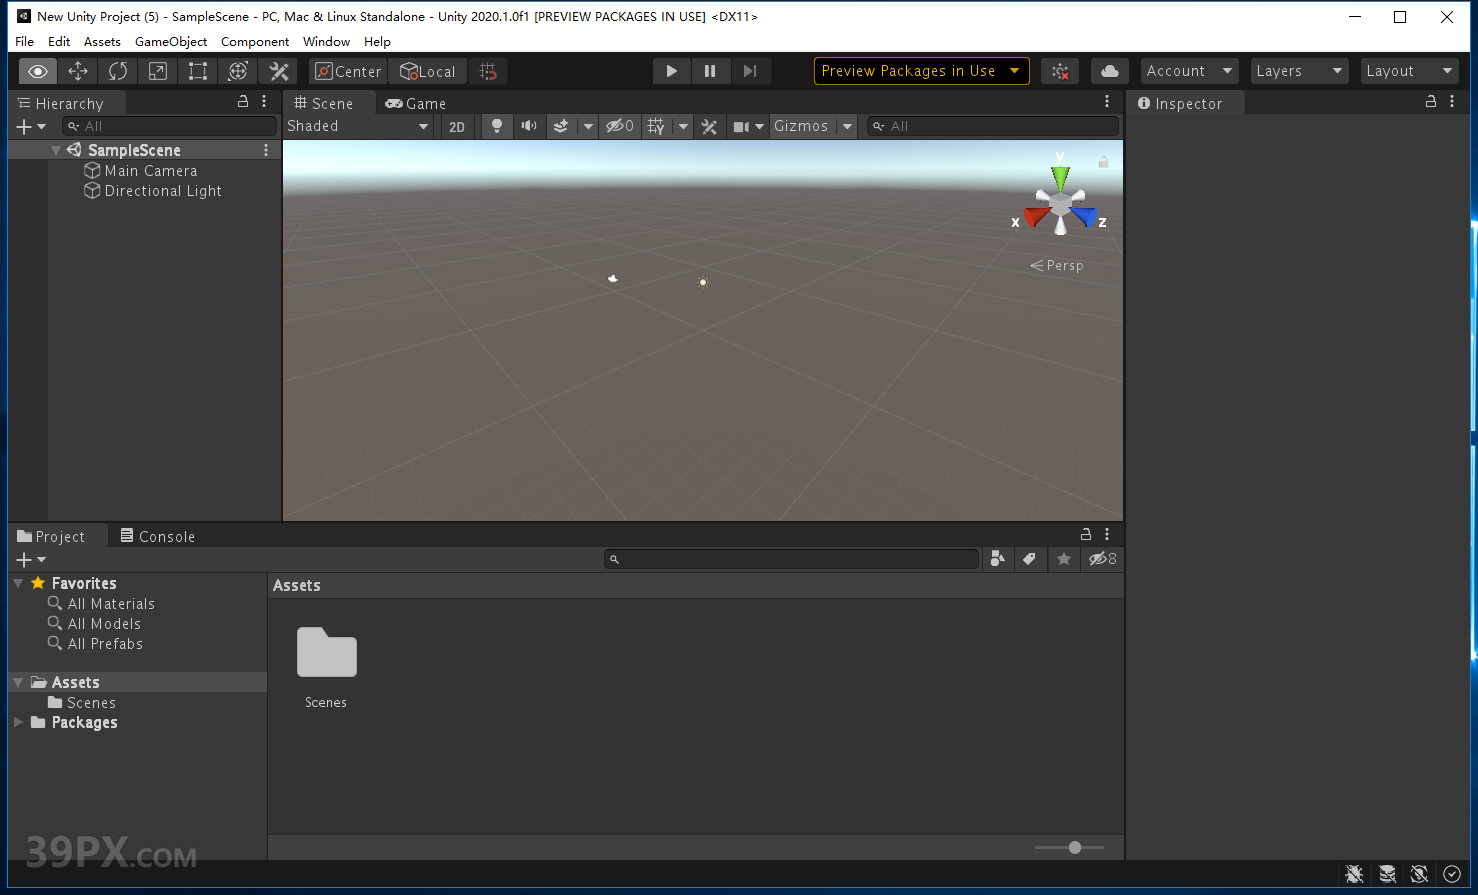Click the Gizmos button

(x=801, y=126)
